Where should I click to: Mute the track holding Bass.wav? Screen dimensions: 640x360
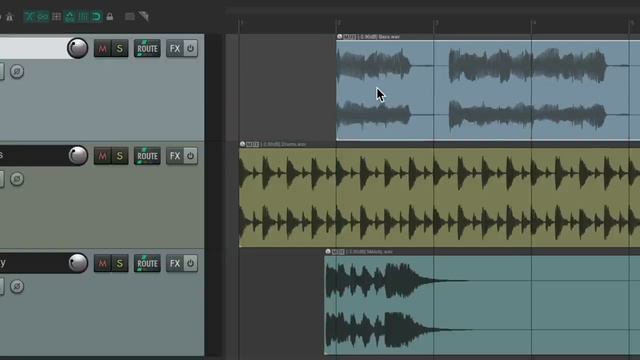point(102,49)
